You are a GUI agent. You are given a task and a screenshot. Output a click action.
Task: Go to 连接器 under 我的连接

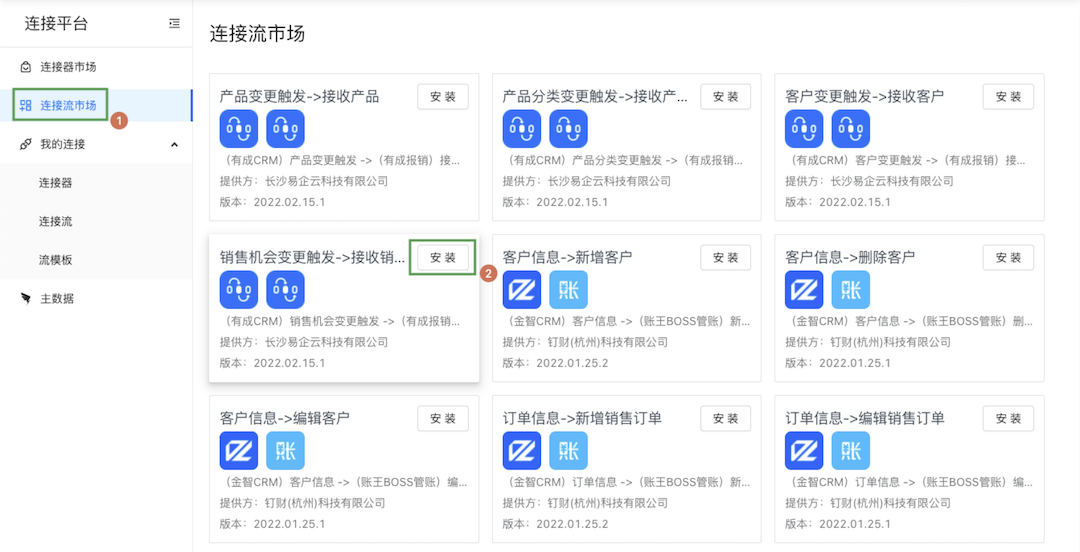click(56, 183)
